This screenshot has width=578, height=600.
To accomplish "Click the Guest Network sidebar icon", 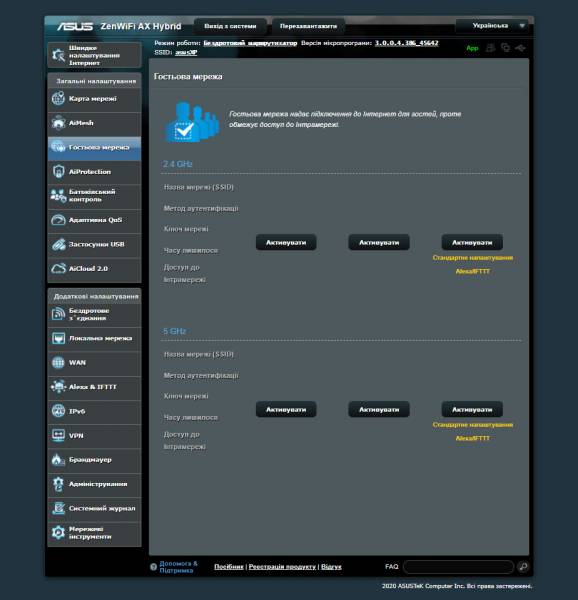I will pos(58,147).
